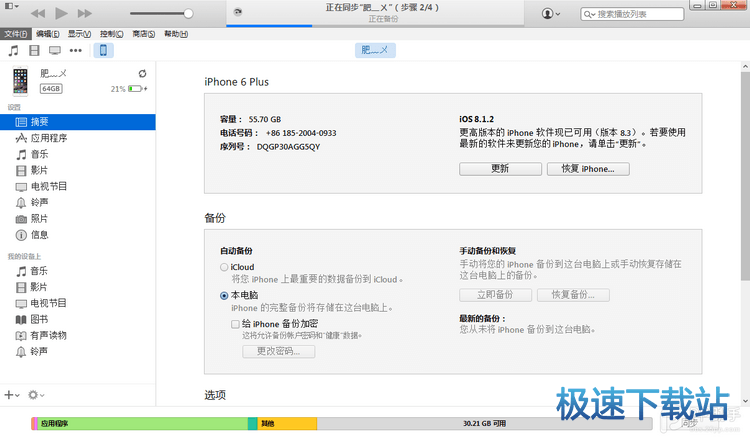Image resolution: width=750 pixels, height=441 pixels.
Task: Switch to the Music library icon
Action: (13, 50)
